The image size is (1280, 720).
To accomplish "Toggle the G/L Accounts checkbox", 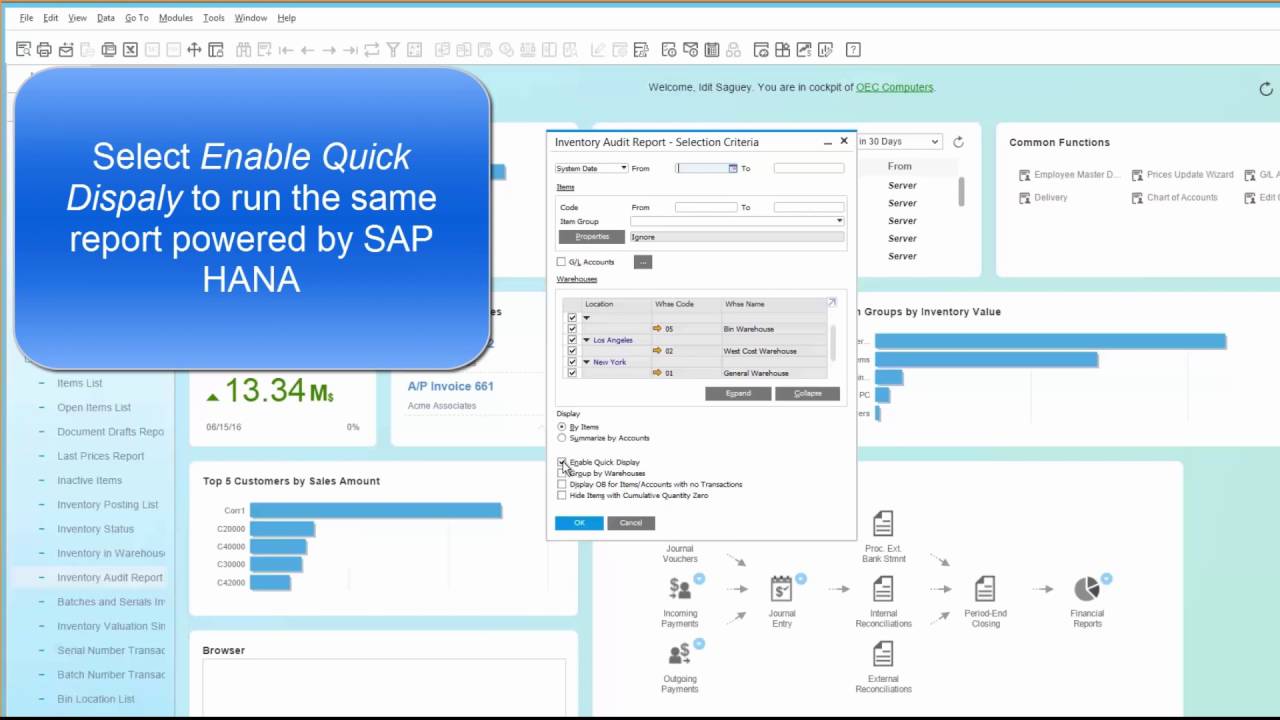I will tap(561, 262).
